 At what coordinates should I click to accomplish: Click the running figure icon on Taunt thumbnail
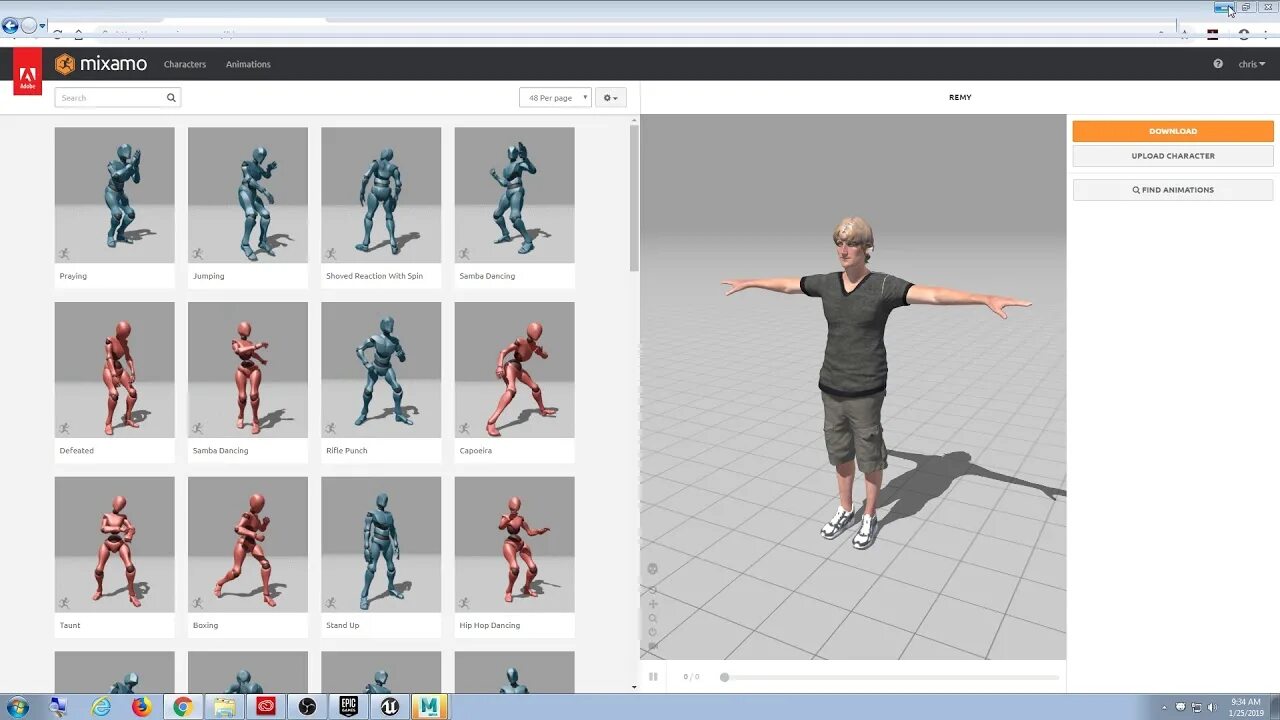(x=64, y=603)
